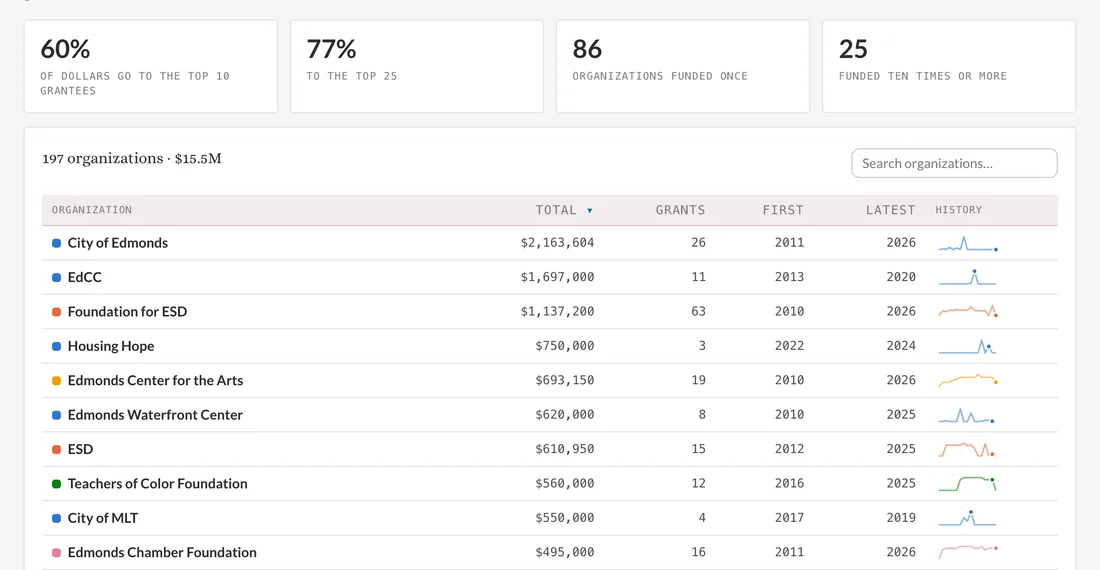1100x570 pixels.
Task: View Teachers of Color Foundation sparkline
Action: pyautogui.click(x=967, y=483)
